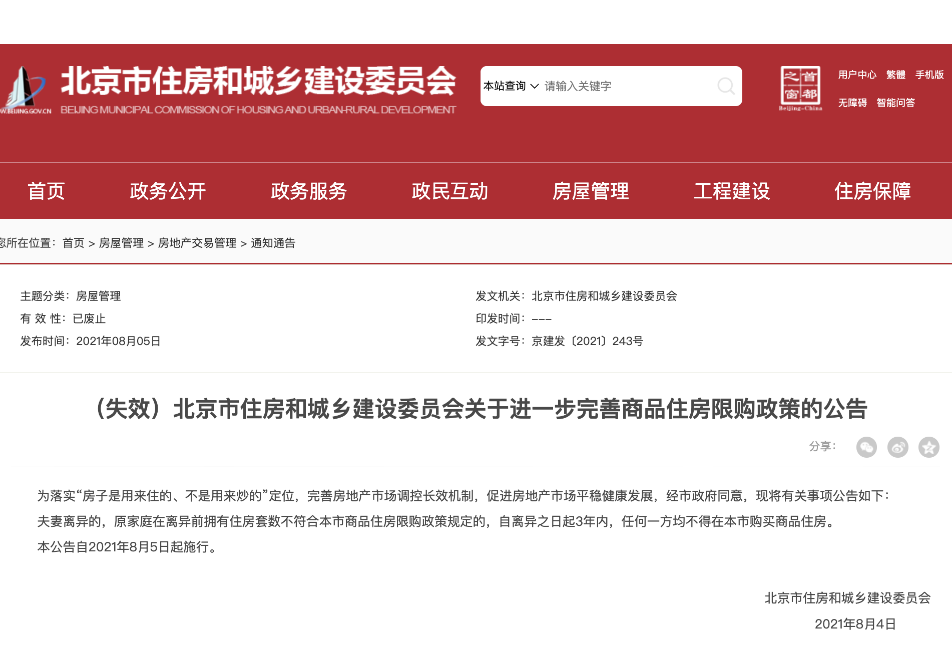The image size is (952, 669).
Task: Click 房地产交易管理 in the breadcrumb
Action: click(x=197, y=243)
